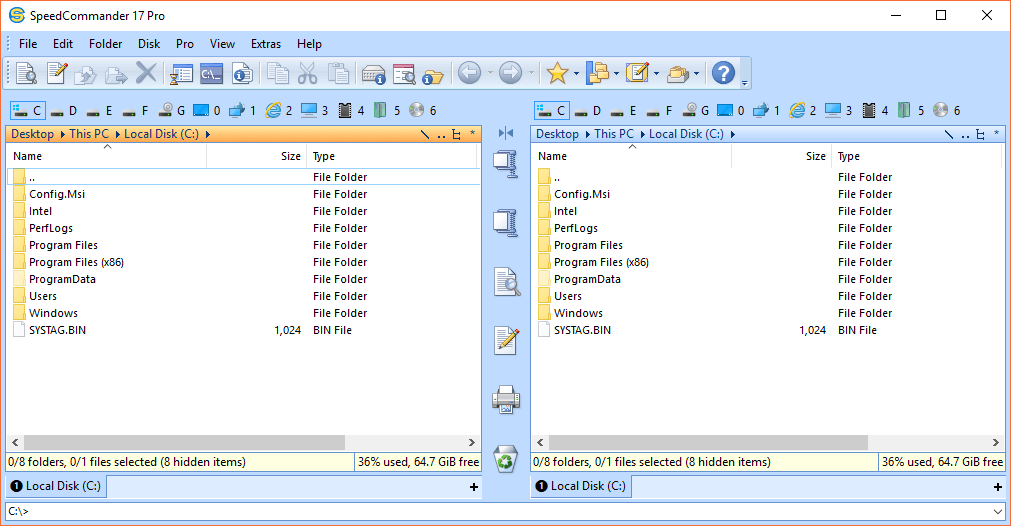Select PerfLogs folder in left panel
The height and width of the screenshot is (526, 1011).
(x=50, y=228)
